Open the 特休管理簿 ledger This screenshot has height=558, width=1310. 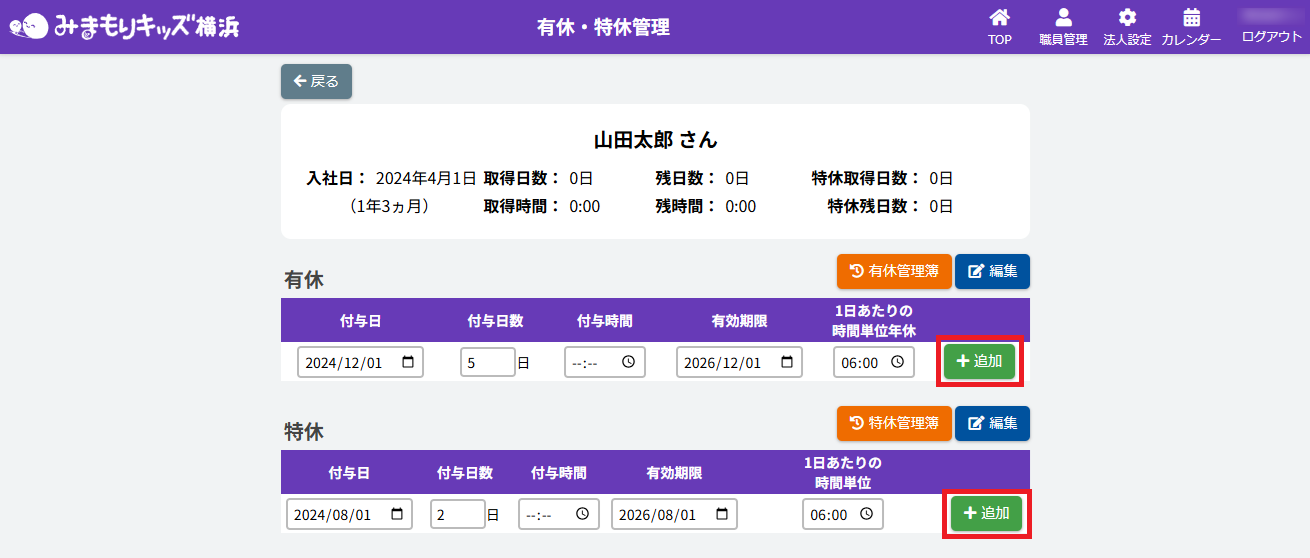tap(893, 423)
